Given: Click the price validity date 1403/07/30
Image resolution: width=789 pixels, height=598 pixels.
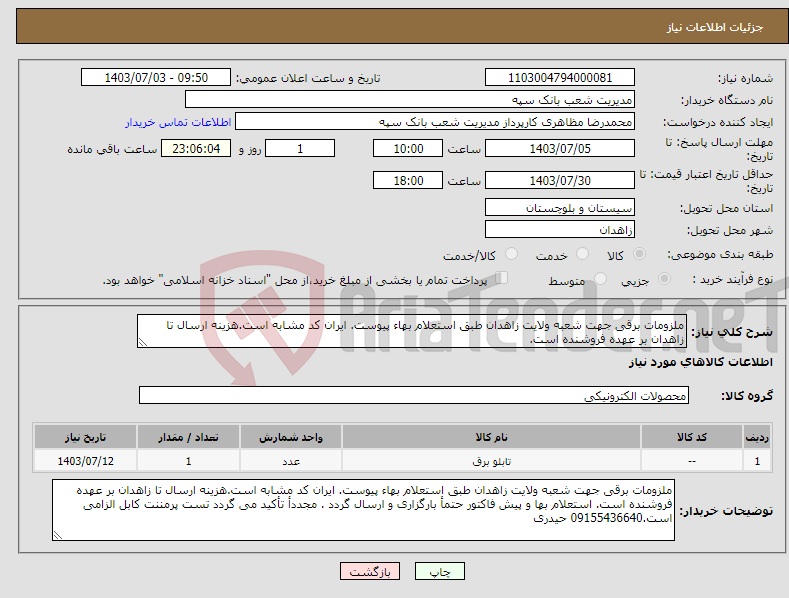Looking at the screenshot, I should pyautogui.click(x=560, y=180).
